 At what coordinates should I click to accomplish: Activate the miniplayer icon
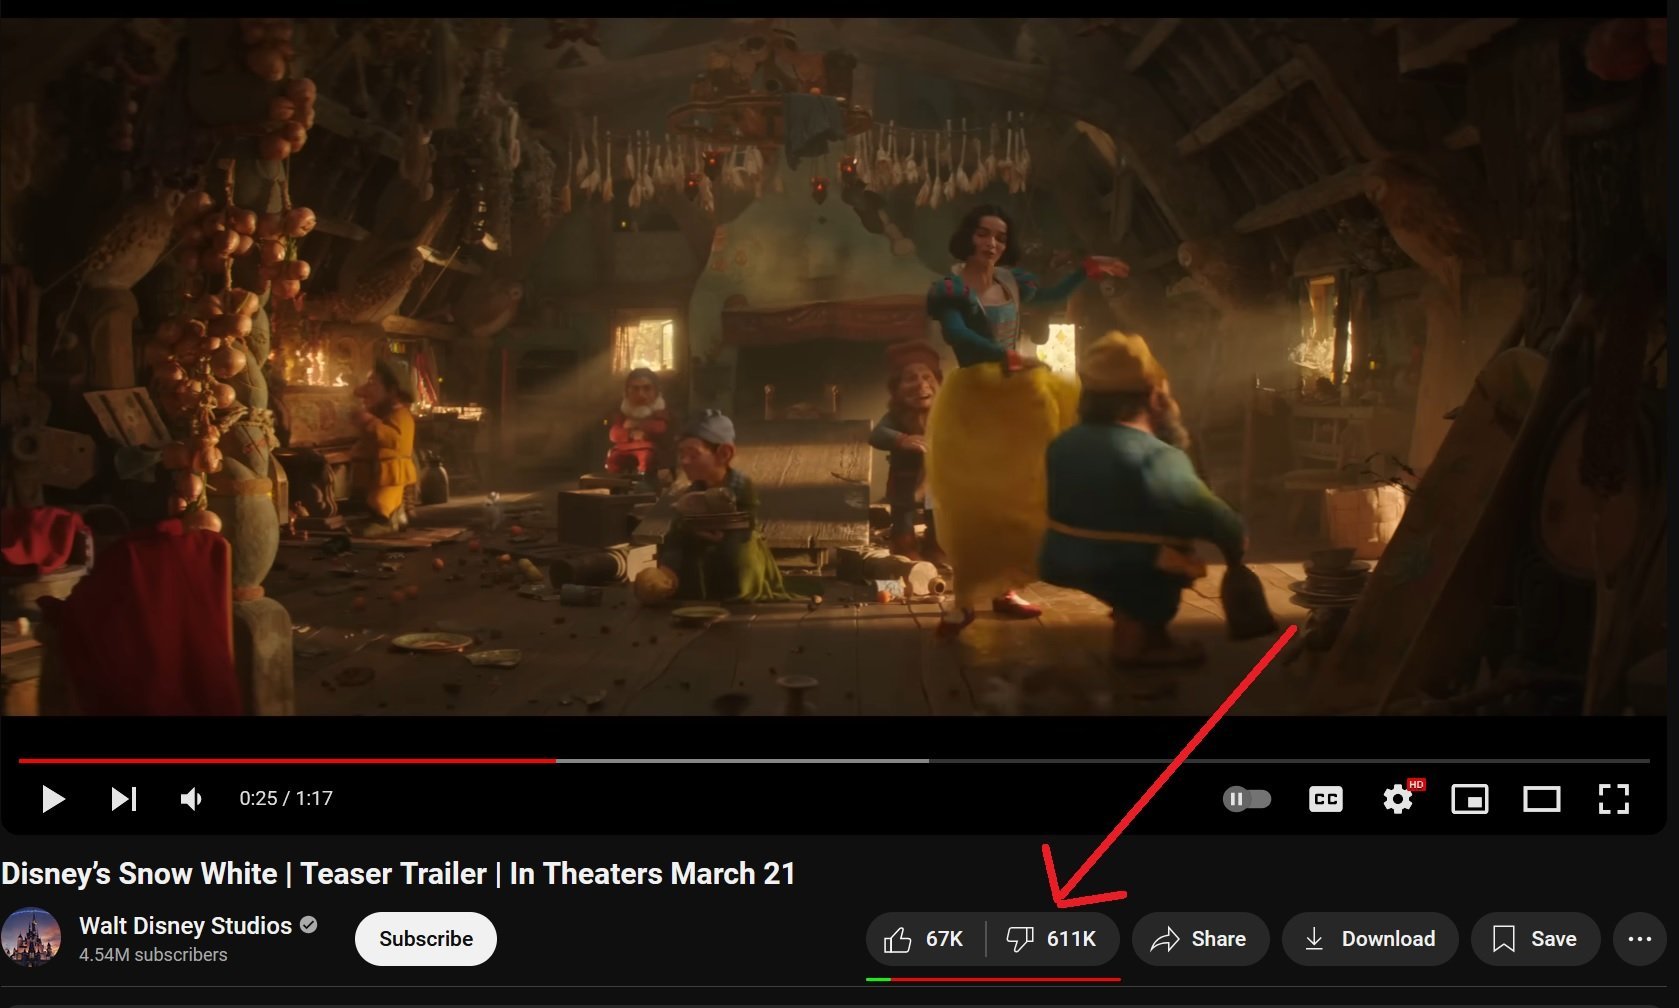coord(1470,799)
